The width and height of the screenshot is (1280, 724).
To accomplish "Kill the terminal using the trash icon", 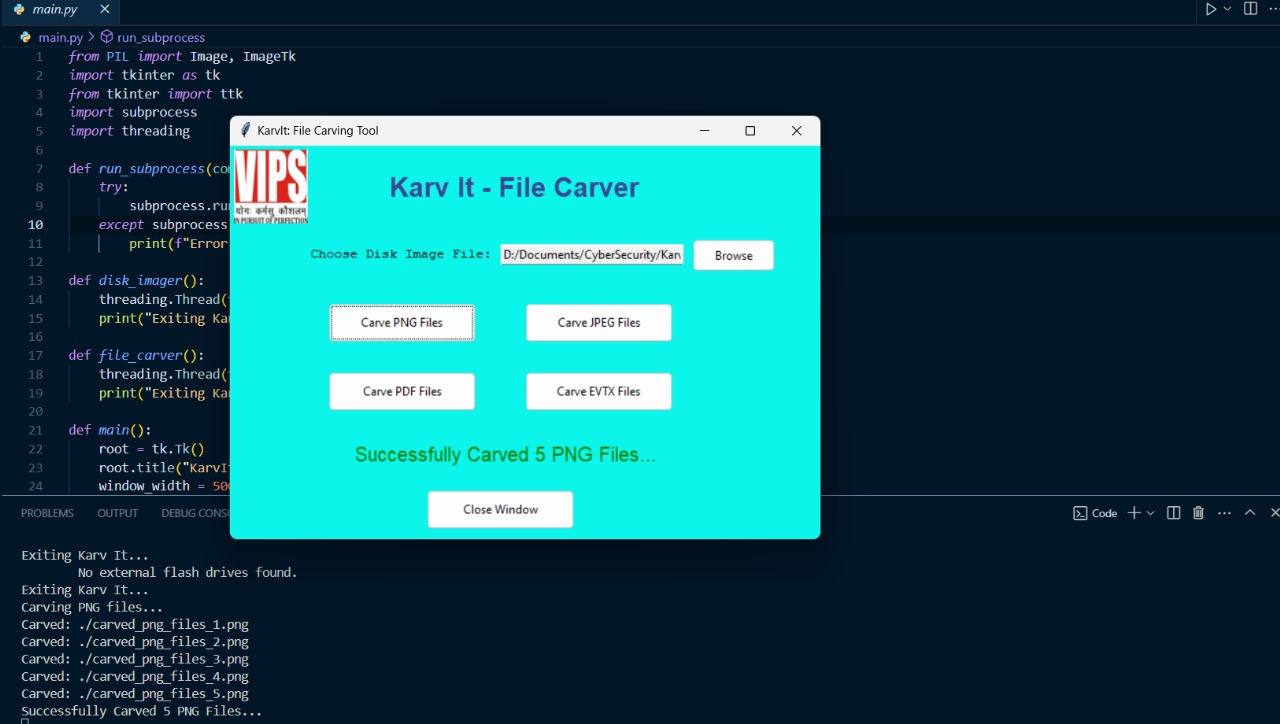I will click(1197, 512).
